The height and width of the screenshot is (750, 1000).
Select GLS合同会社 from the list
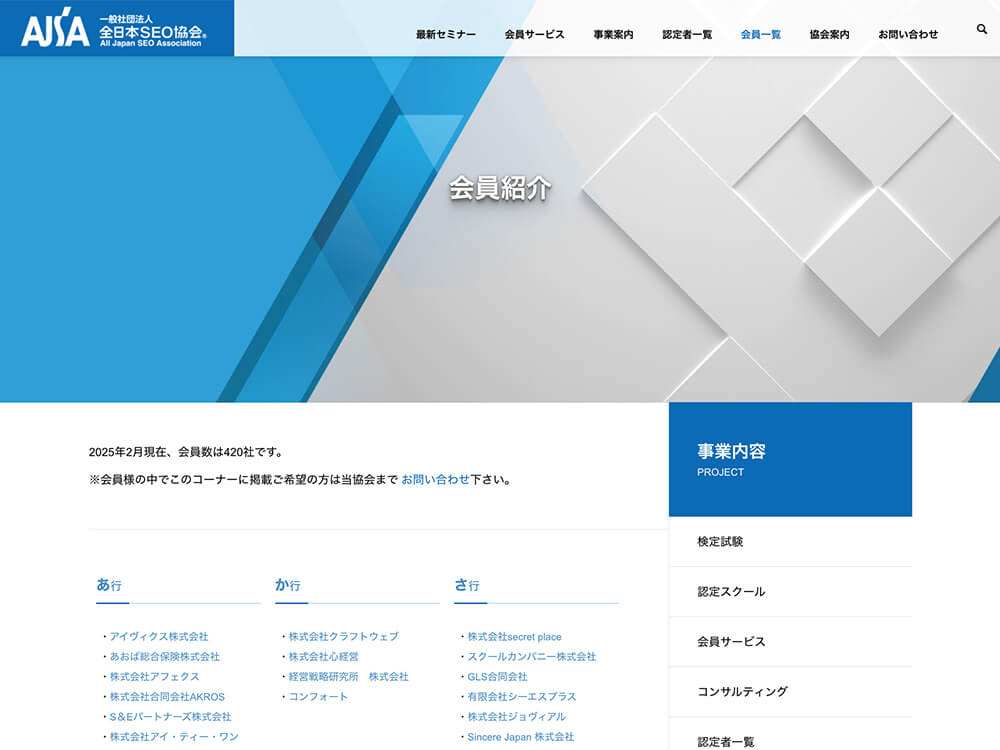click(x=497, y=677)
